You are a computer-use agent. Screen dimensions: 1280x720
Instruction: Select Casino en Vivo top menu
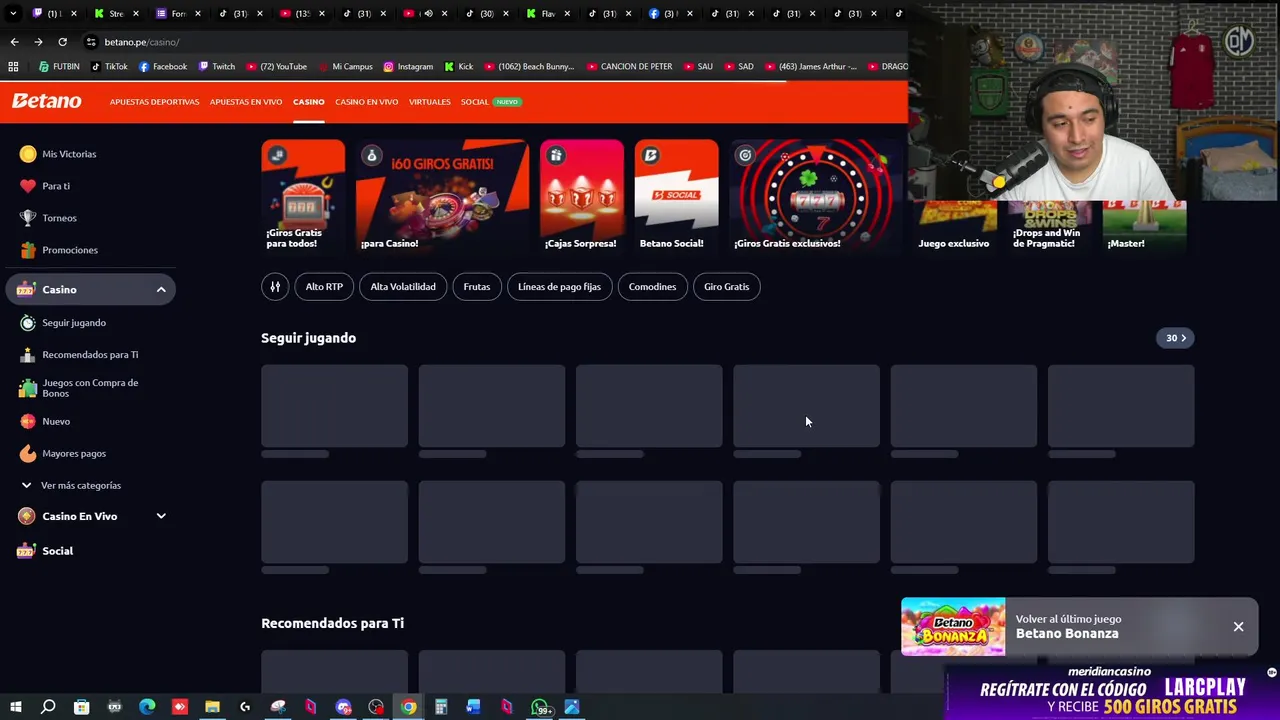tap(366, 102)
